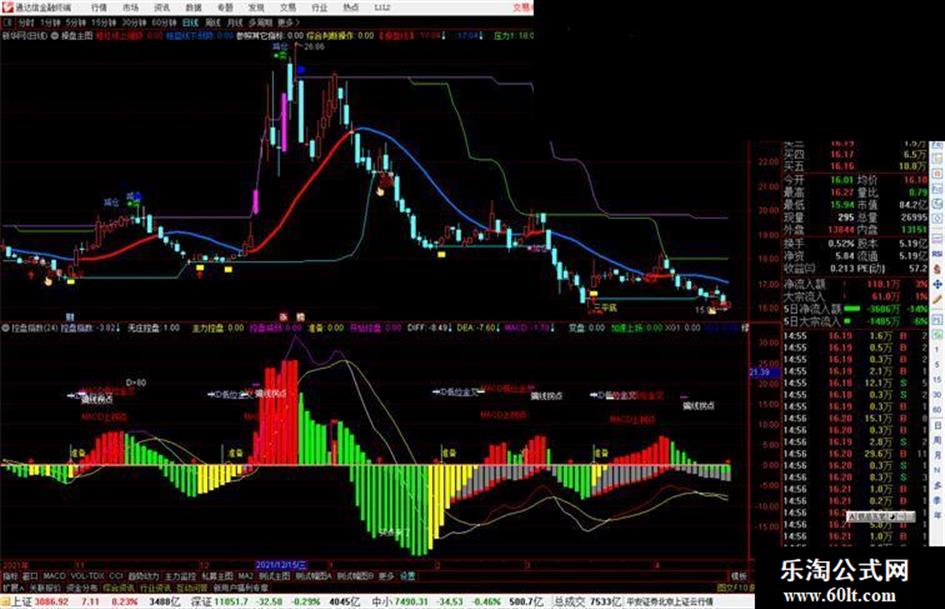This screenshot has height=609, width=945.
Task: Switch to the 60分钟 period
Action: (x=163, y=22)
